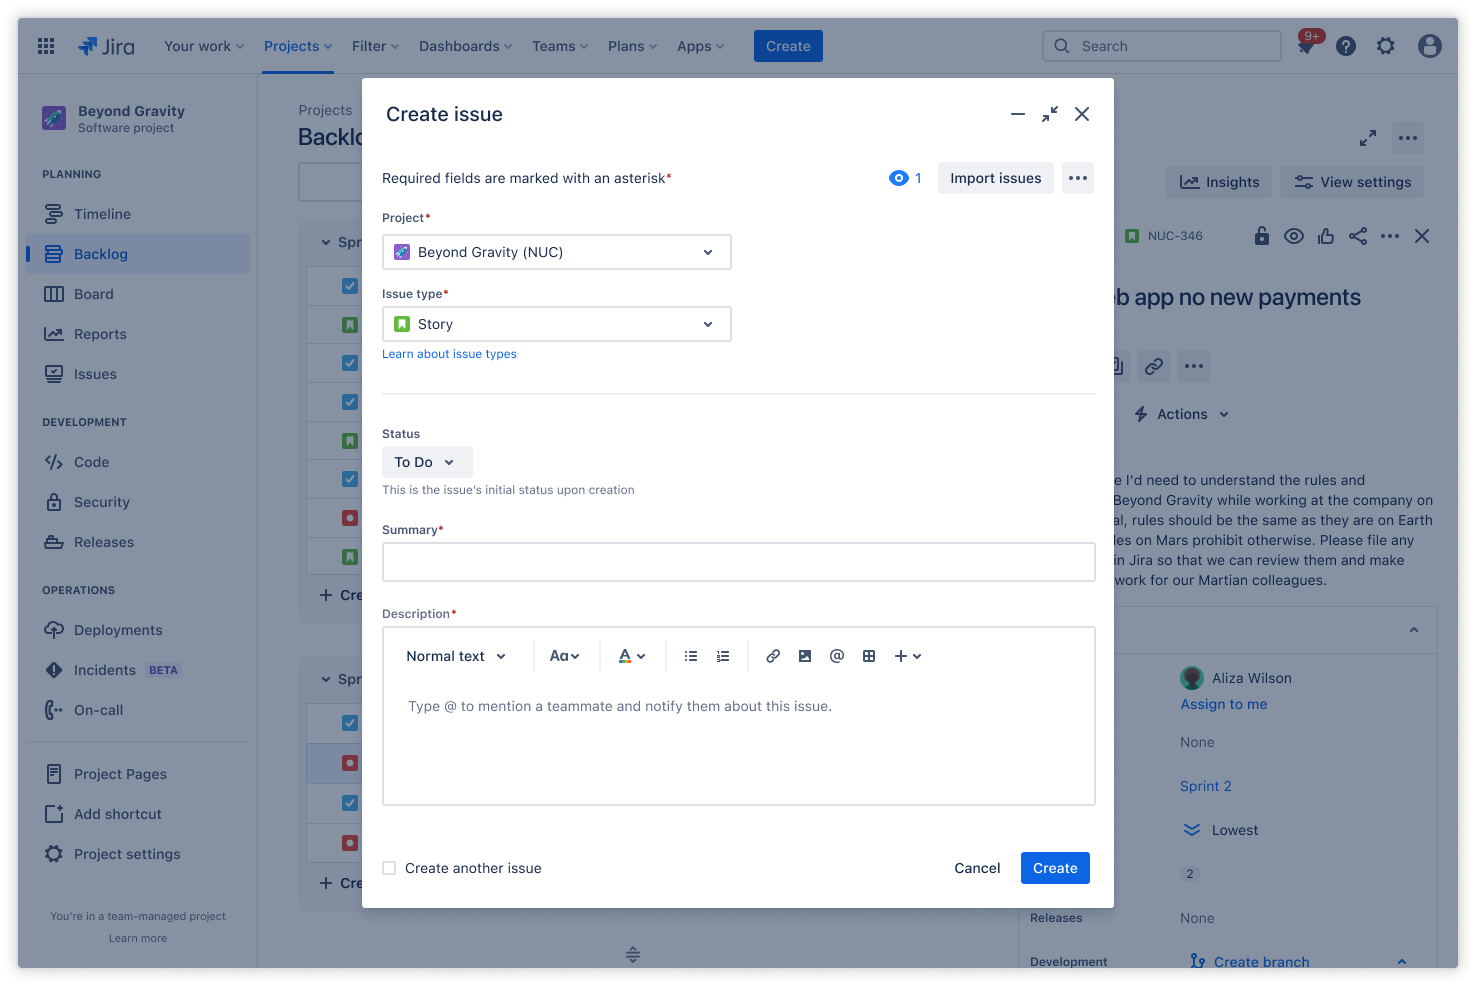Click inside the Summary input field

click(738, 562)
